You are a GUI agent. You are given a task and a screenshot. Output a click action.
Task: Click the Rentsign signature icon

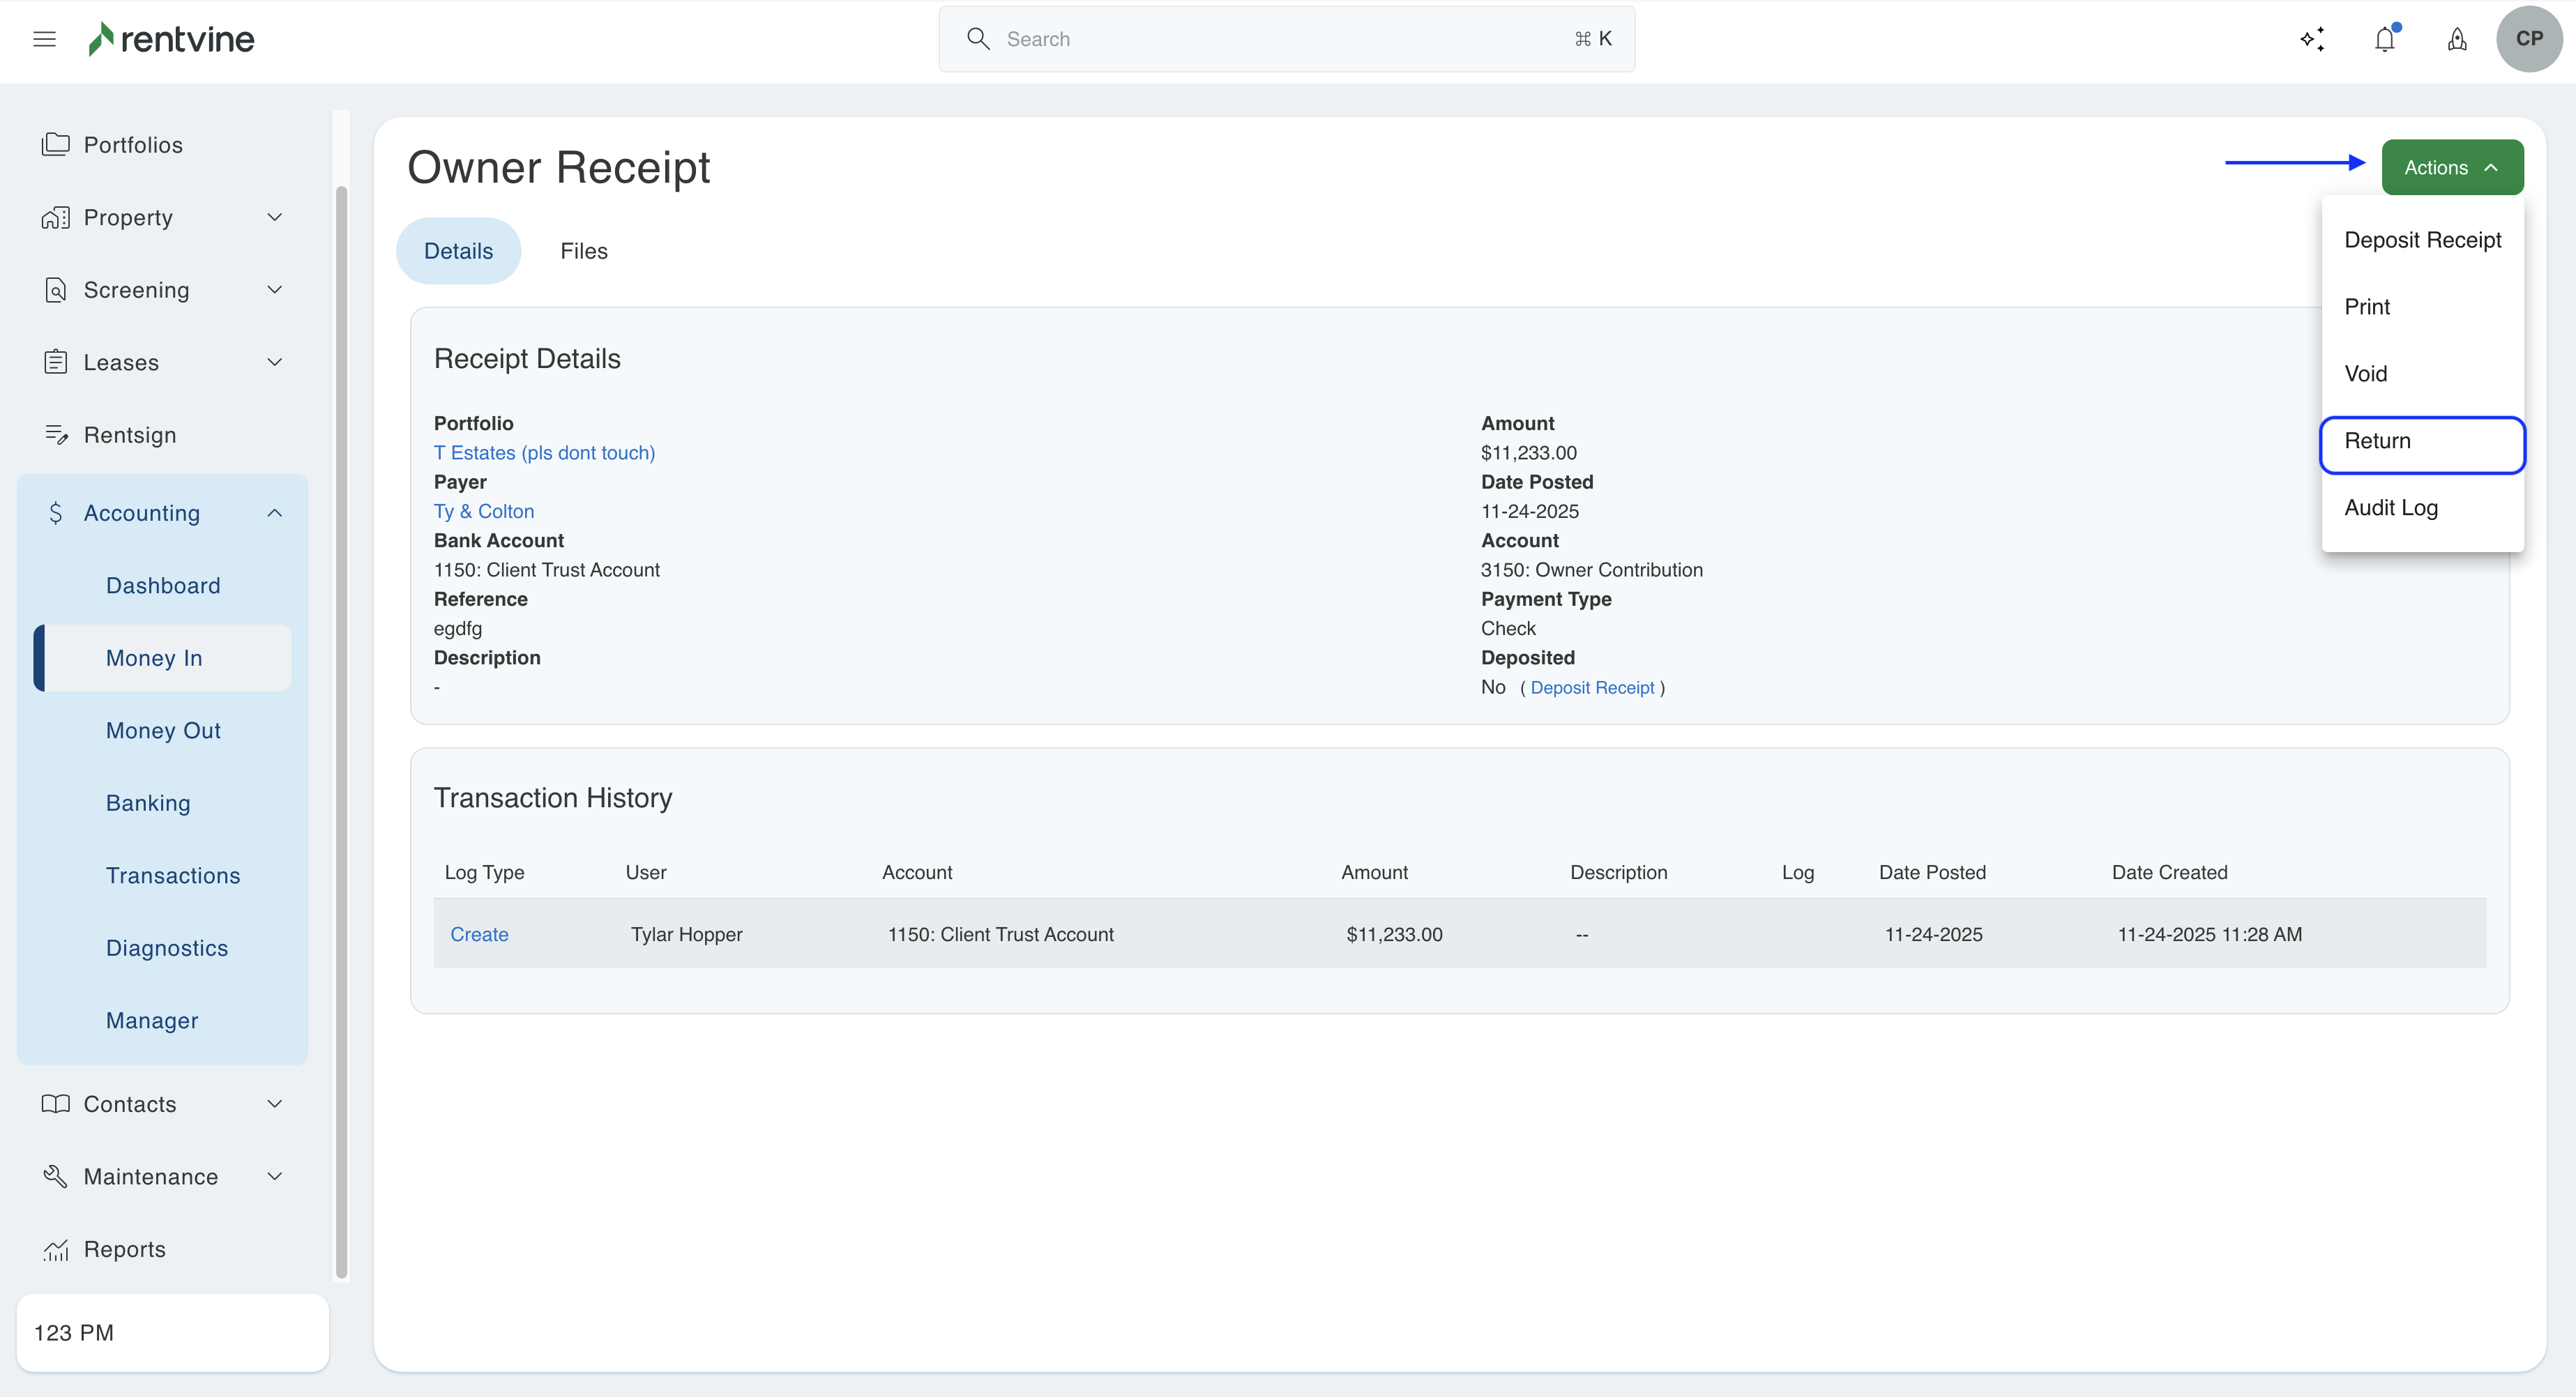pyautogui.click(x=56, y=435)
